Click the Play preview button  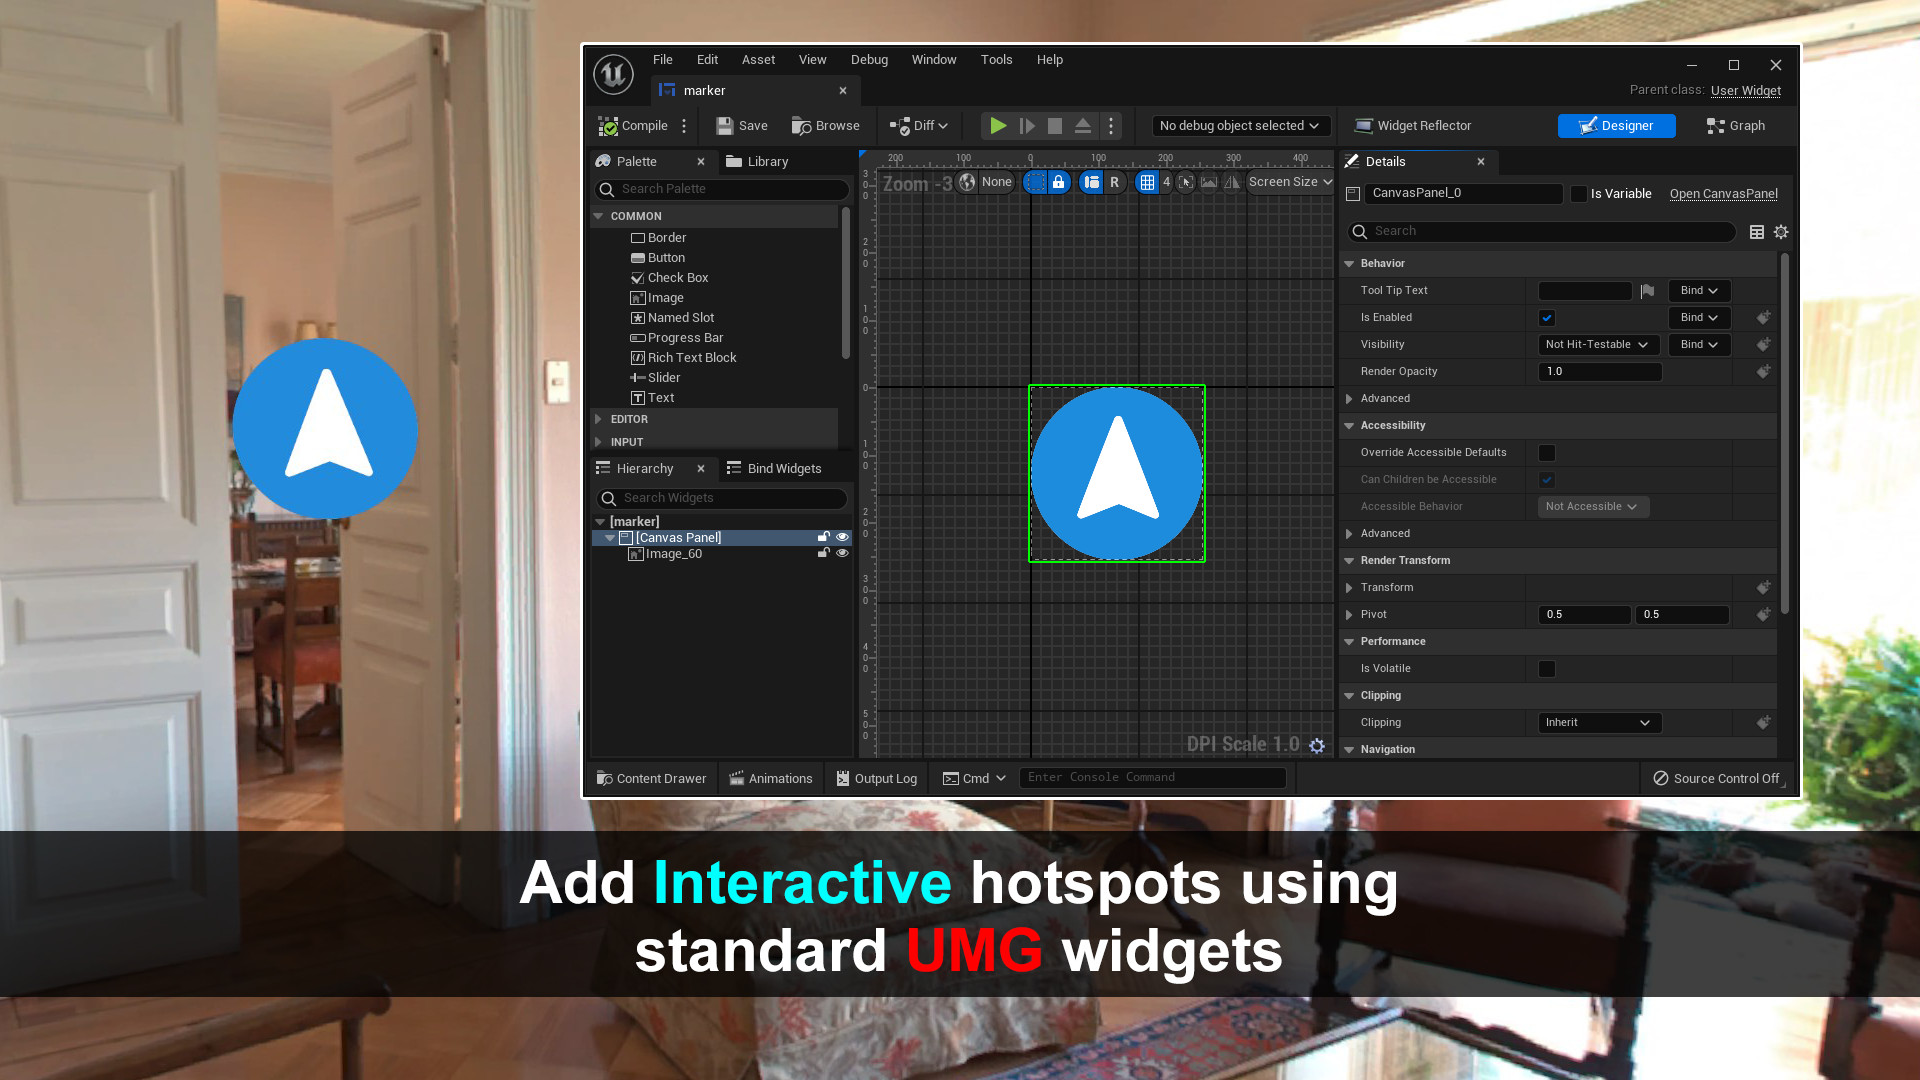tap(998, 124)
